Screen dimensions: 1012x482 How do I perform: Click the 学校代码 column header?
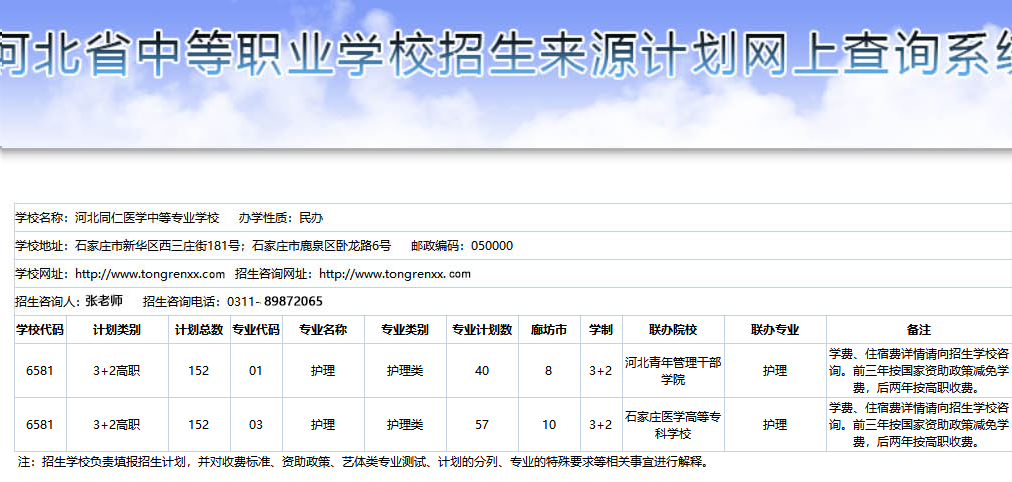[x=40, y=330]
